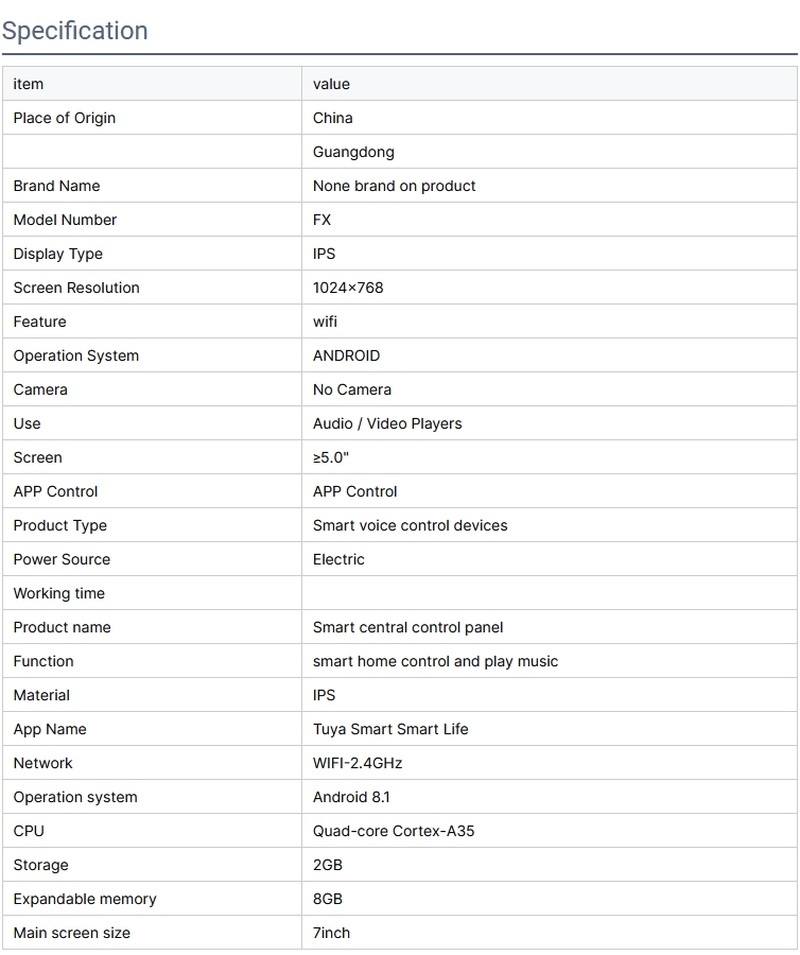Screen dimensions: 800x955
Task: Select the 'Place of Origin' cell
Action: coord(64,118)
